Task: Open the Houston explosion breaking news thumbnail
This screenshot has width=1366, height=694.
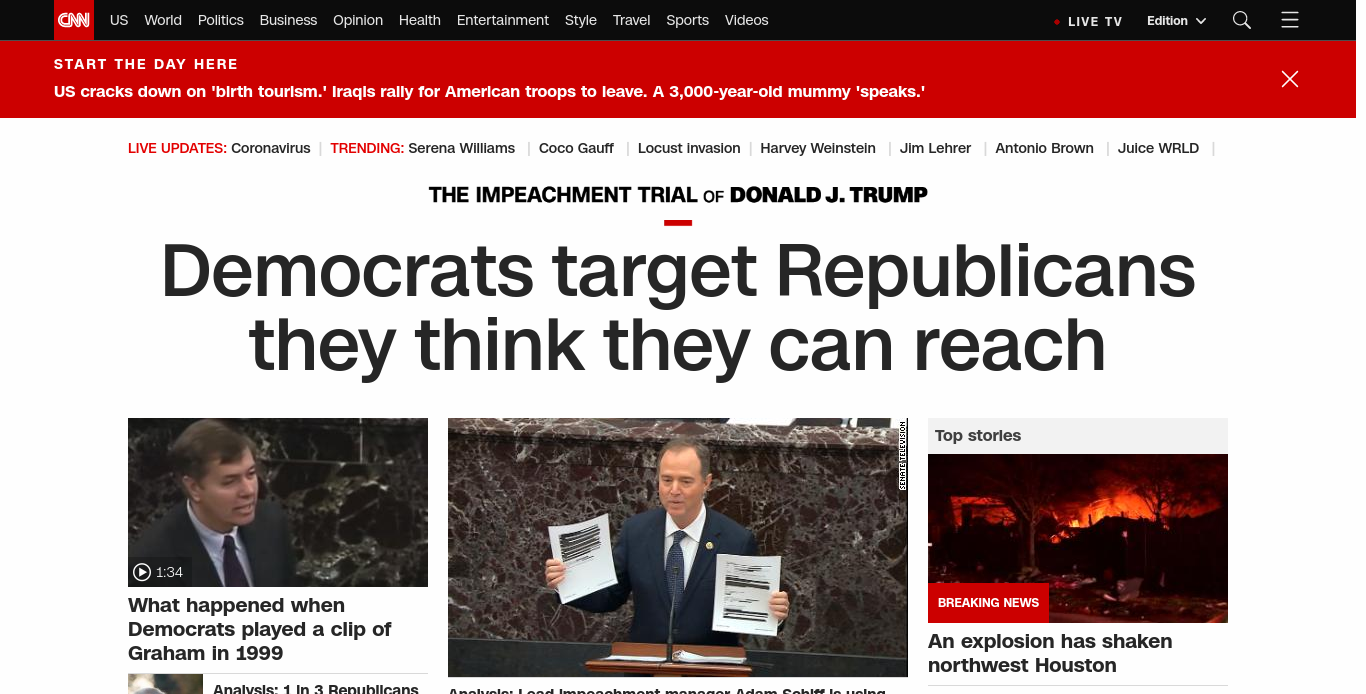Action: point(1078,538)
